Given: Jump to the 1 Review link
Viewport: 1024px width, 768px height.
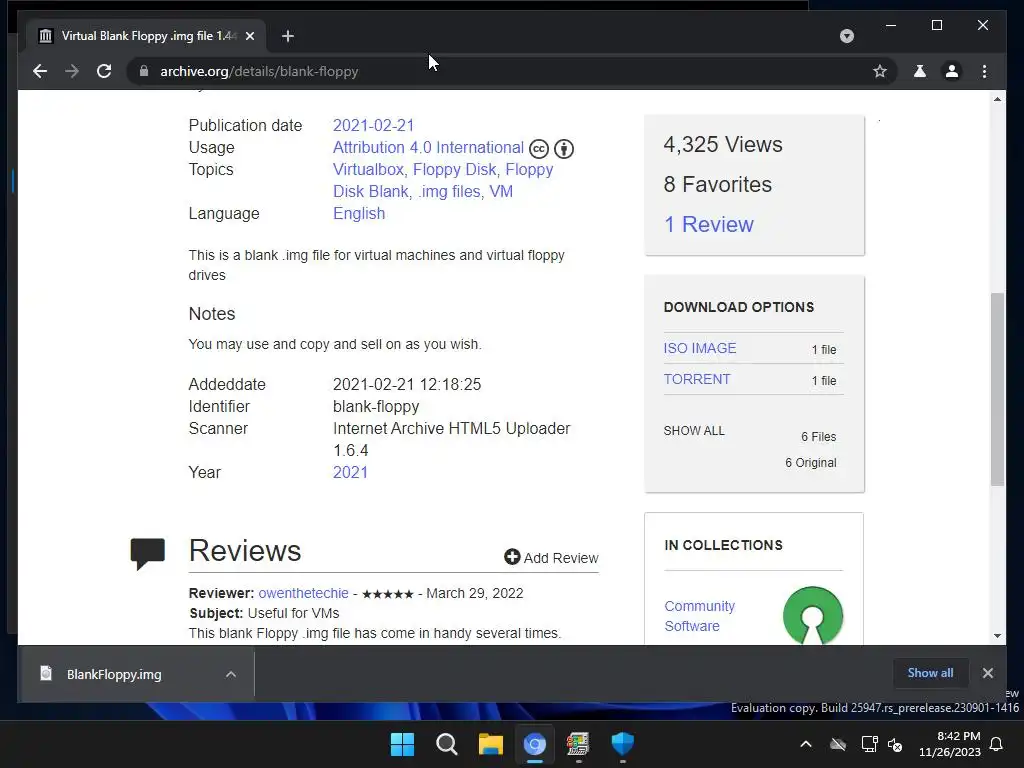Looking at the screenshot, I should click(709, 224).
